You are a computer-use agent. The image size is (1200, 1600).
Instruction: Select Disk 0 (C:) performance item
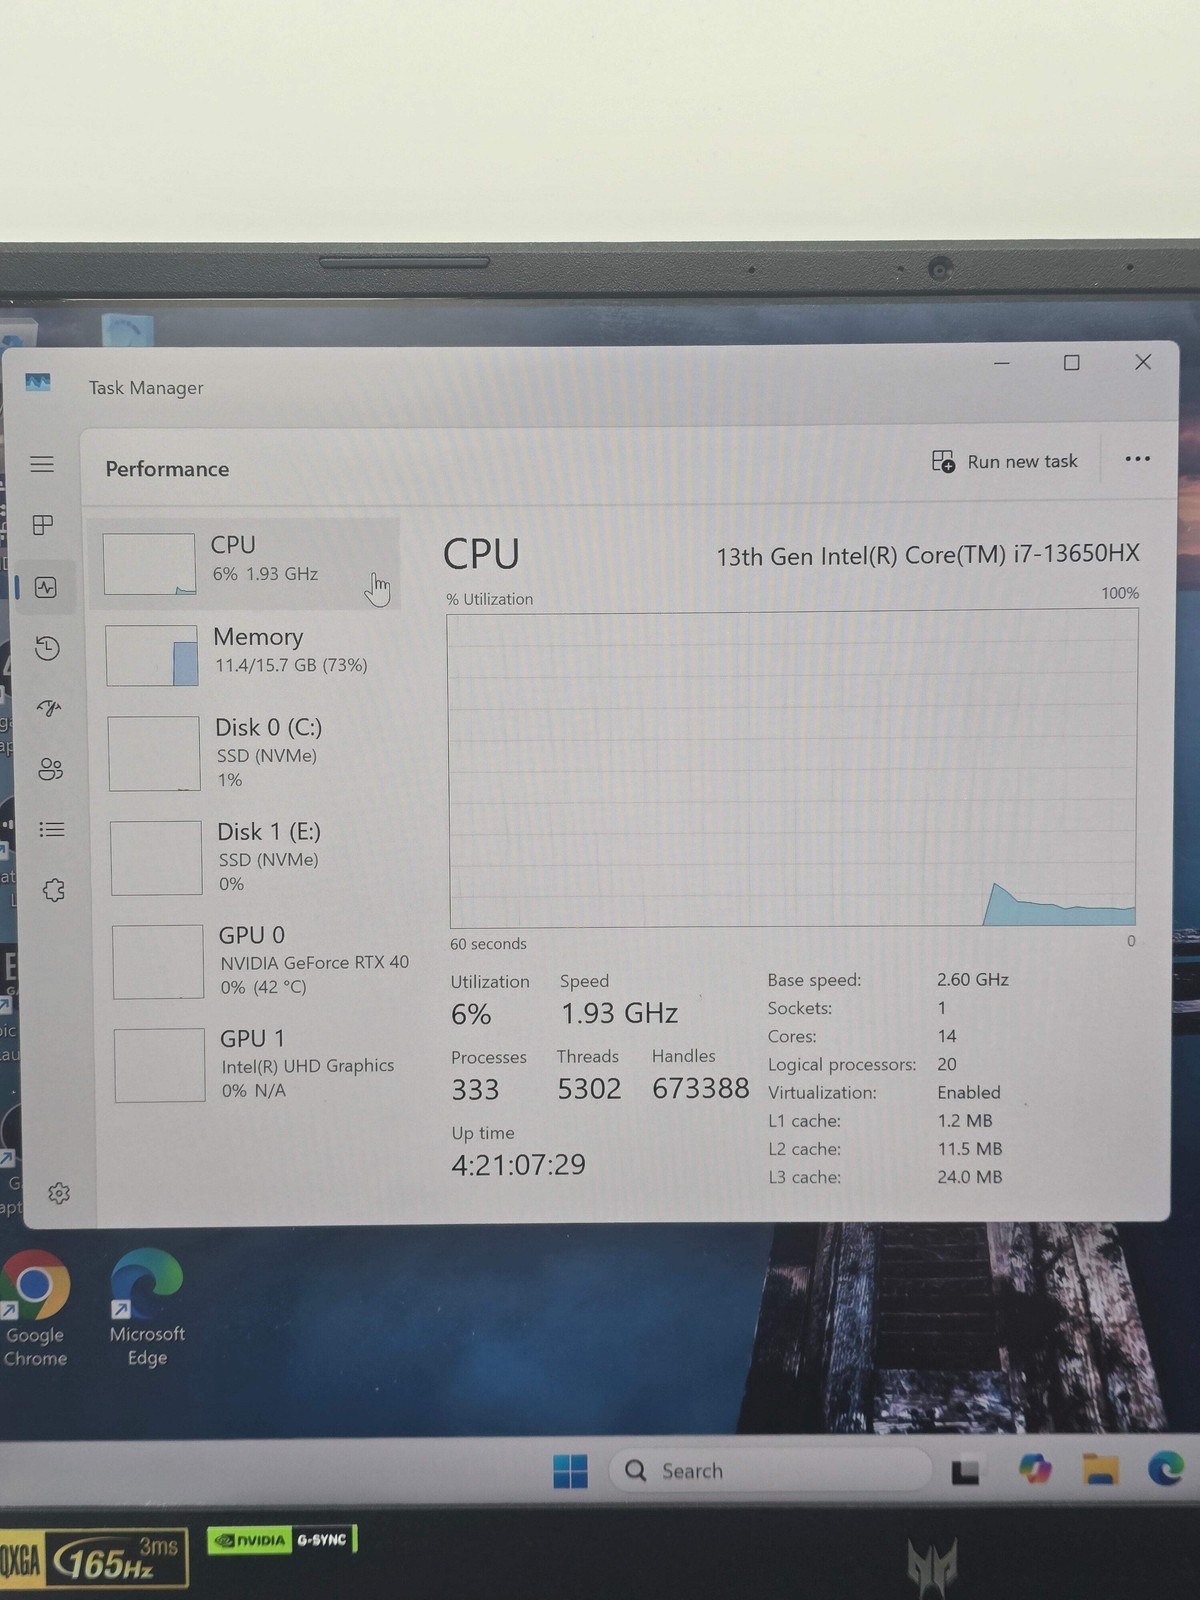click(x=252, y=753)
